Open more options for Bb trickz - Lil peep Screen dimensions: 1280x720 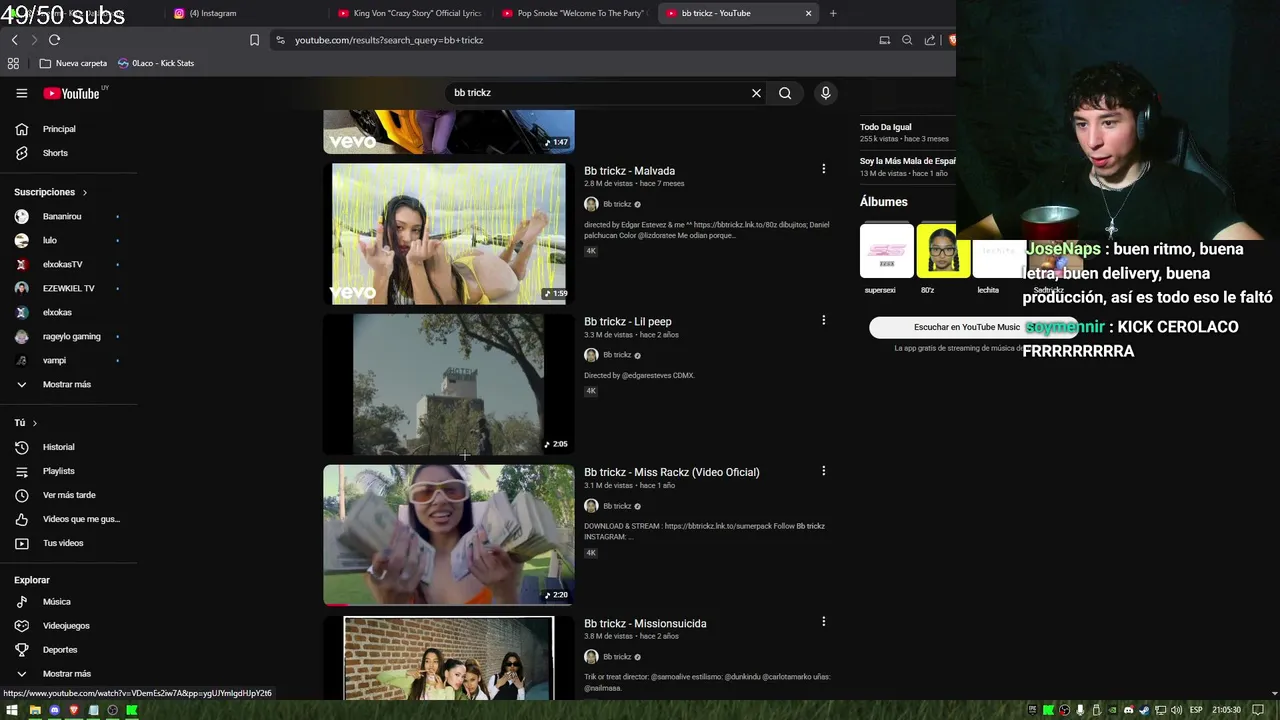click(823, 320)
